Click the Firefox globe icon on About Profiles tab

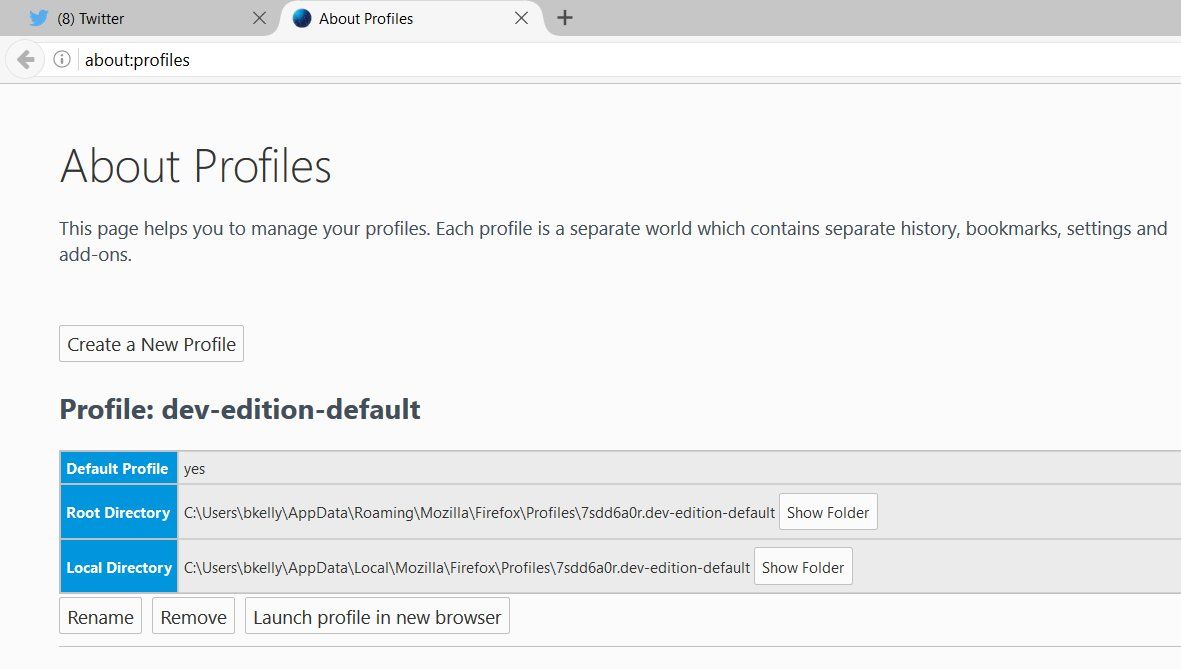point(302,18)
